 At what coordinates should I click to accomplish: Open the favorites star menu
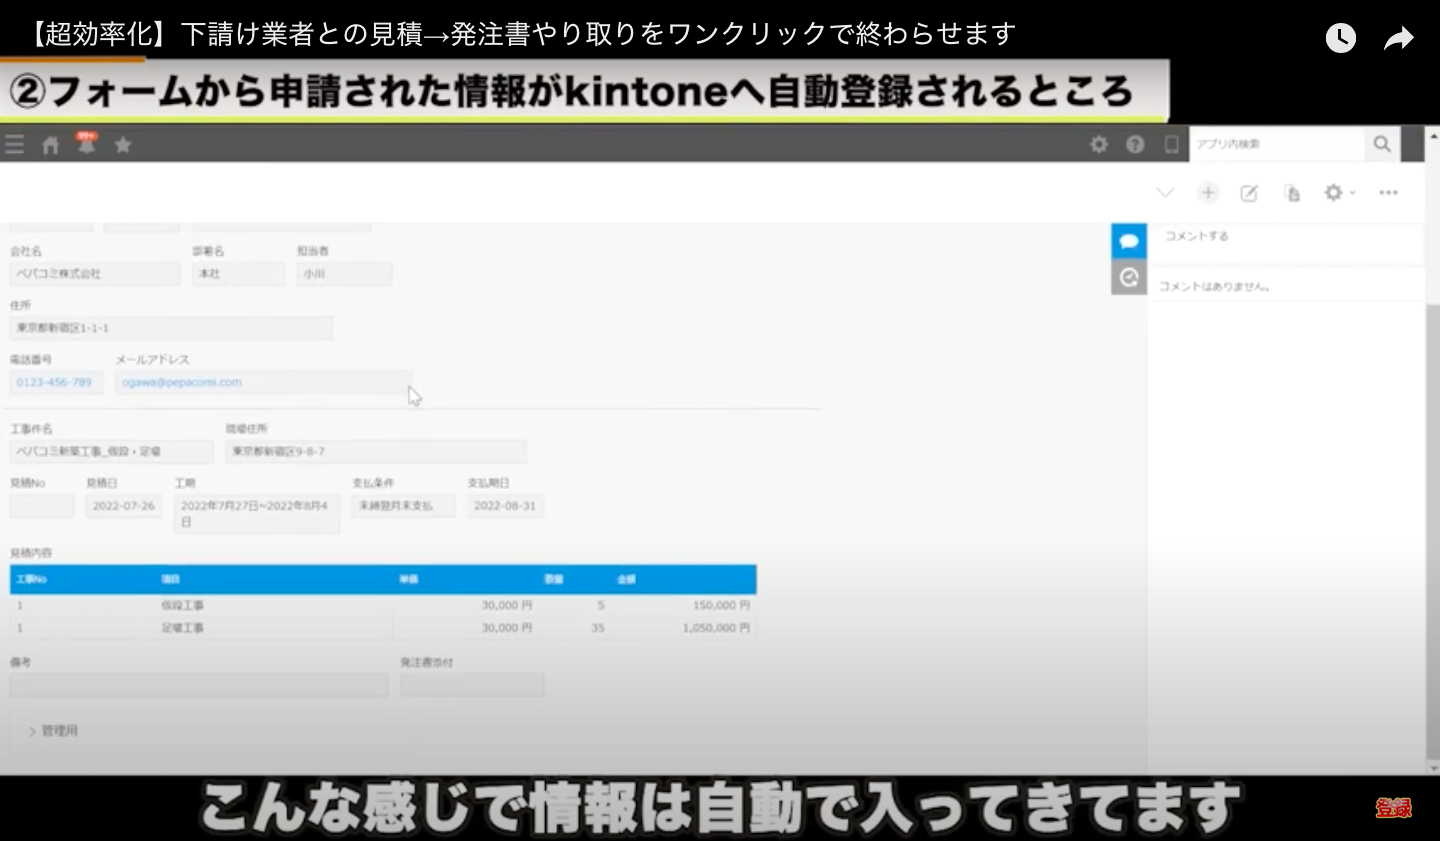point(122,144)
